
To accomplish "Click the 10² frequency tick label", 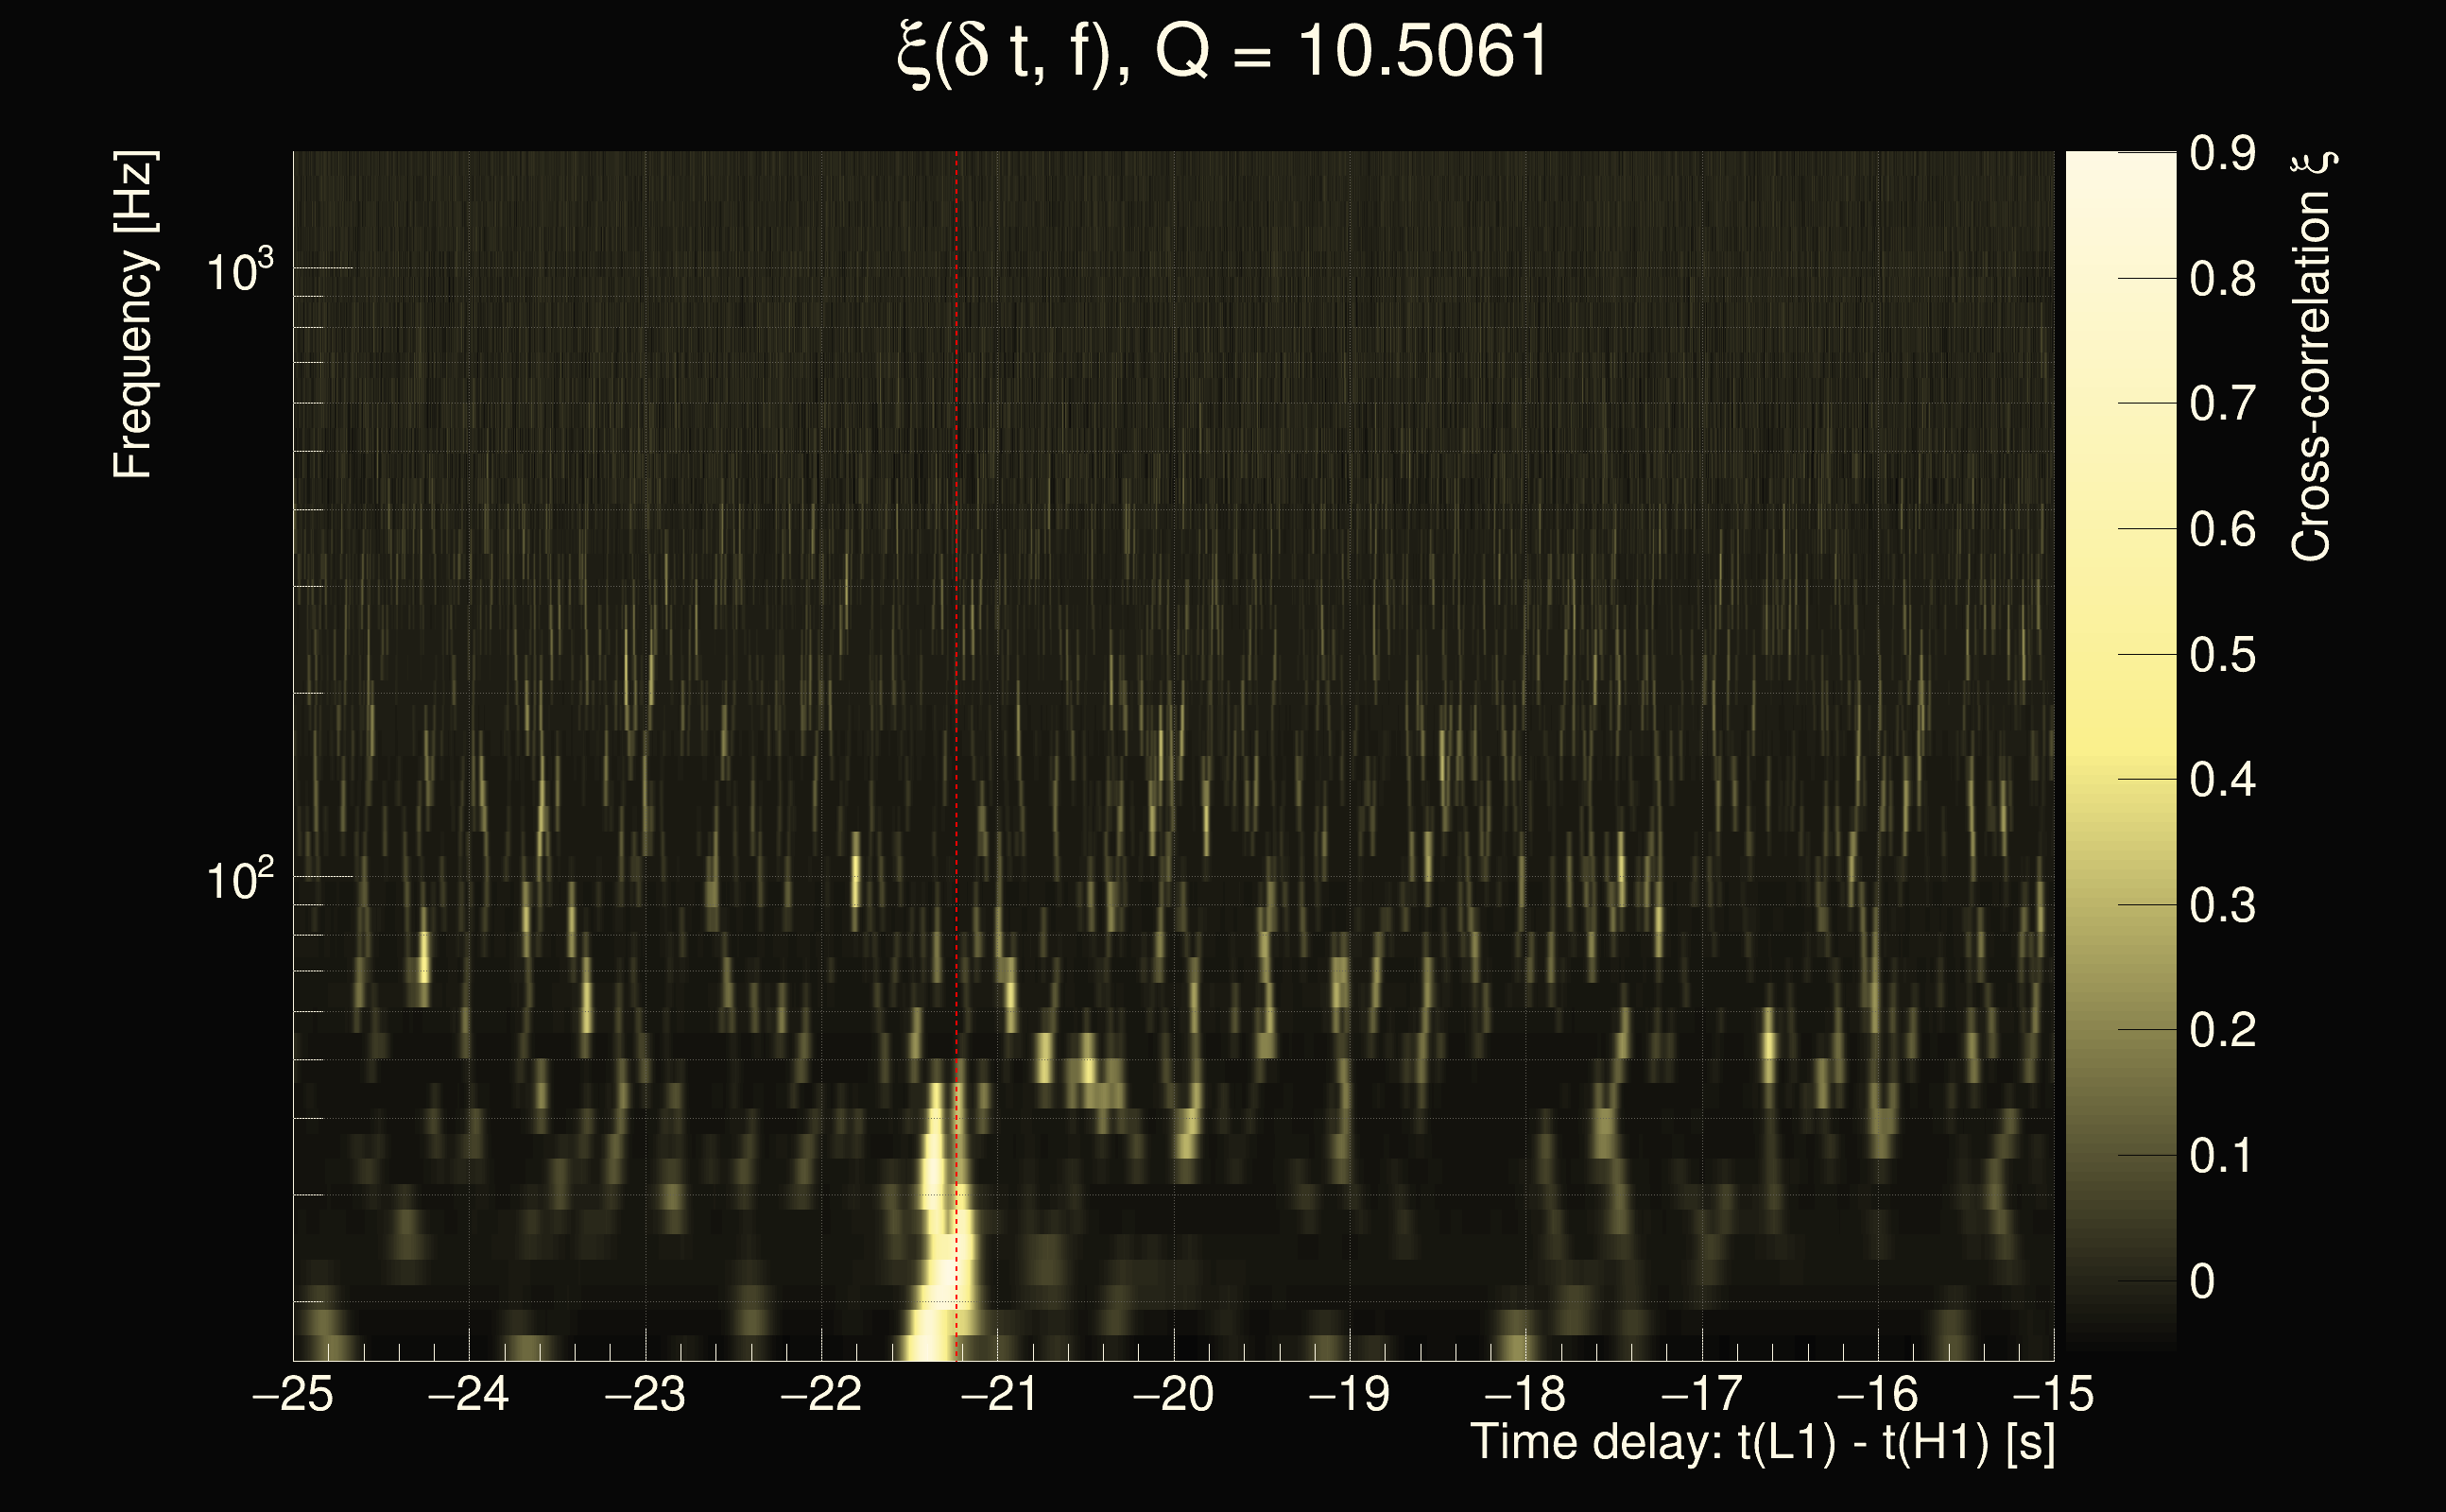I will pos(240,880).
